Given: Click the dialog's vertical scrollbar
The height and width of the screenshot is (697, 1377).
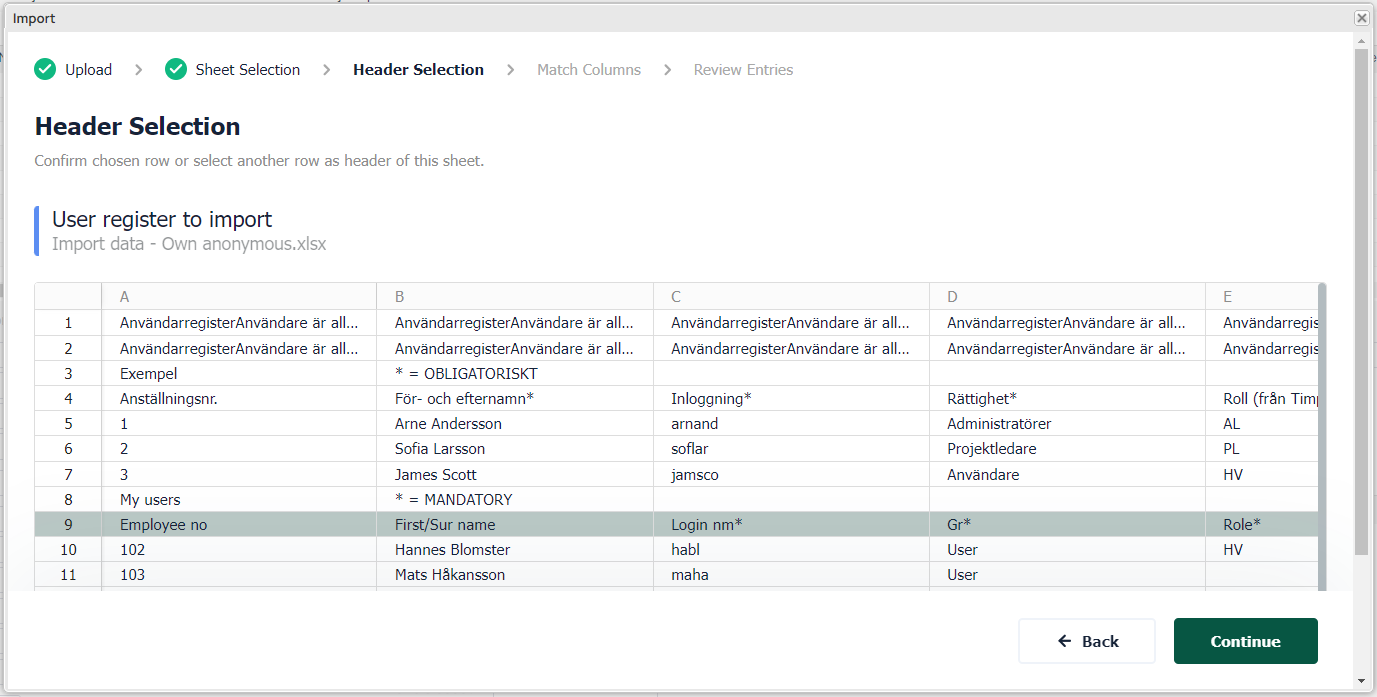Looking at the screenshot, I should [x=1361, y=300].
